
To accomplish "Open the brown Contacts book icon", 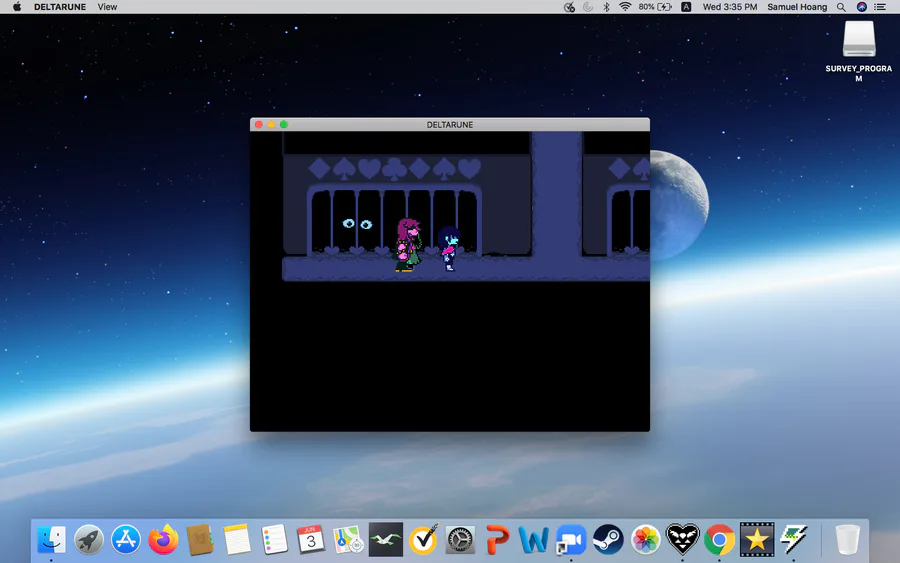I will click(200, 539).
